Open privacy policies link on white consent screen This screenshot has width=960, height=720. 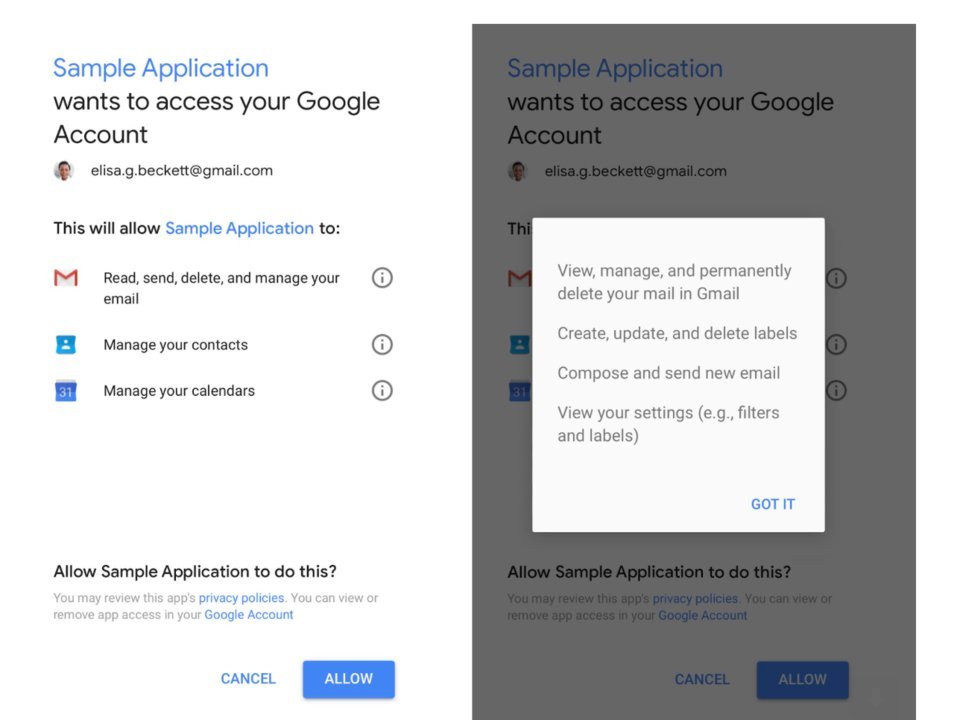pos(241,598)
